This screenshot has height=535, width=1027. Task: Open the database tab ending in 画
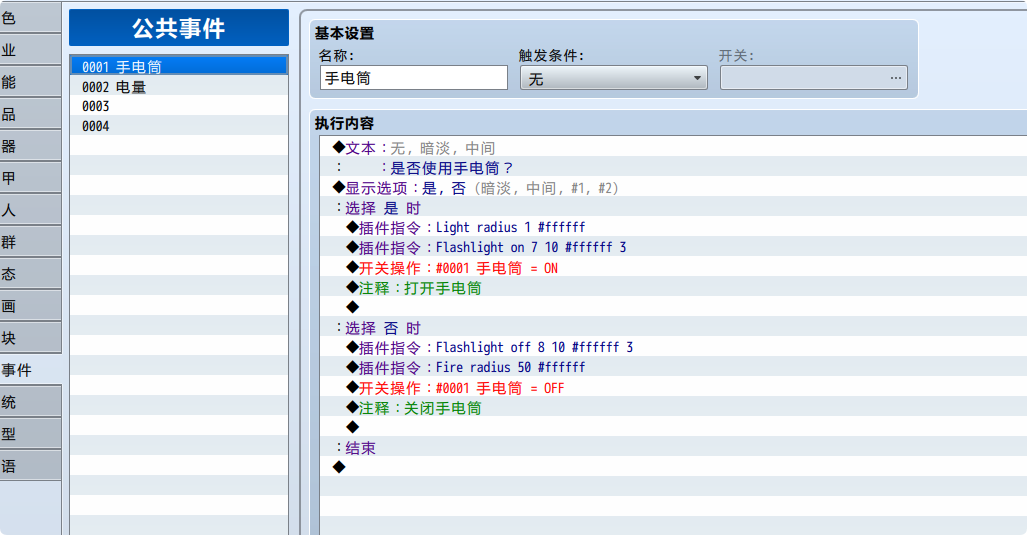click(x=30, y=306)
